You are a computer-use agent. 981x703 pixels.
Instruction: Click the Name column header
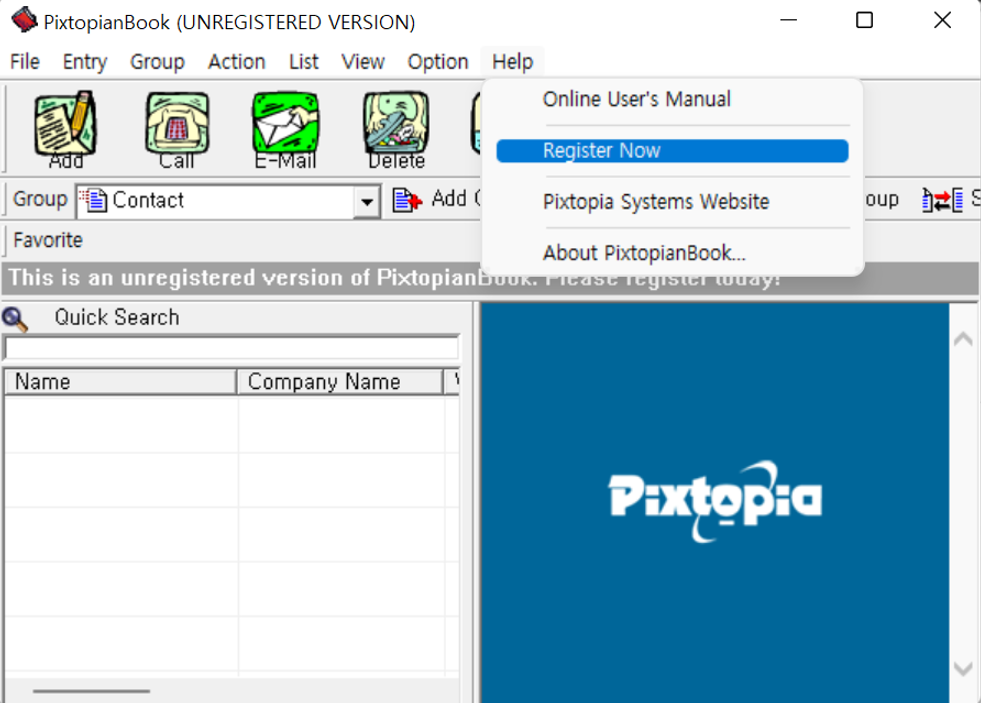[120, 382]
